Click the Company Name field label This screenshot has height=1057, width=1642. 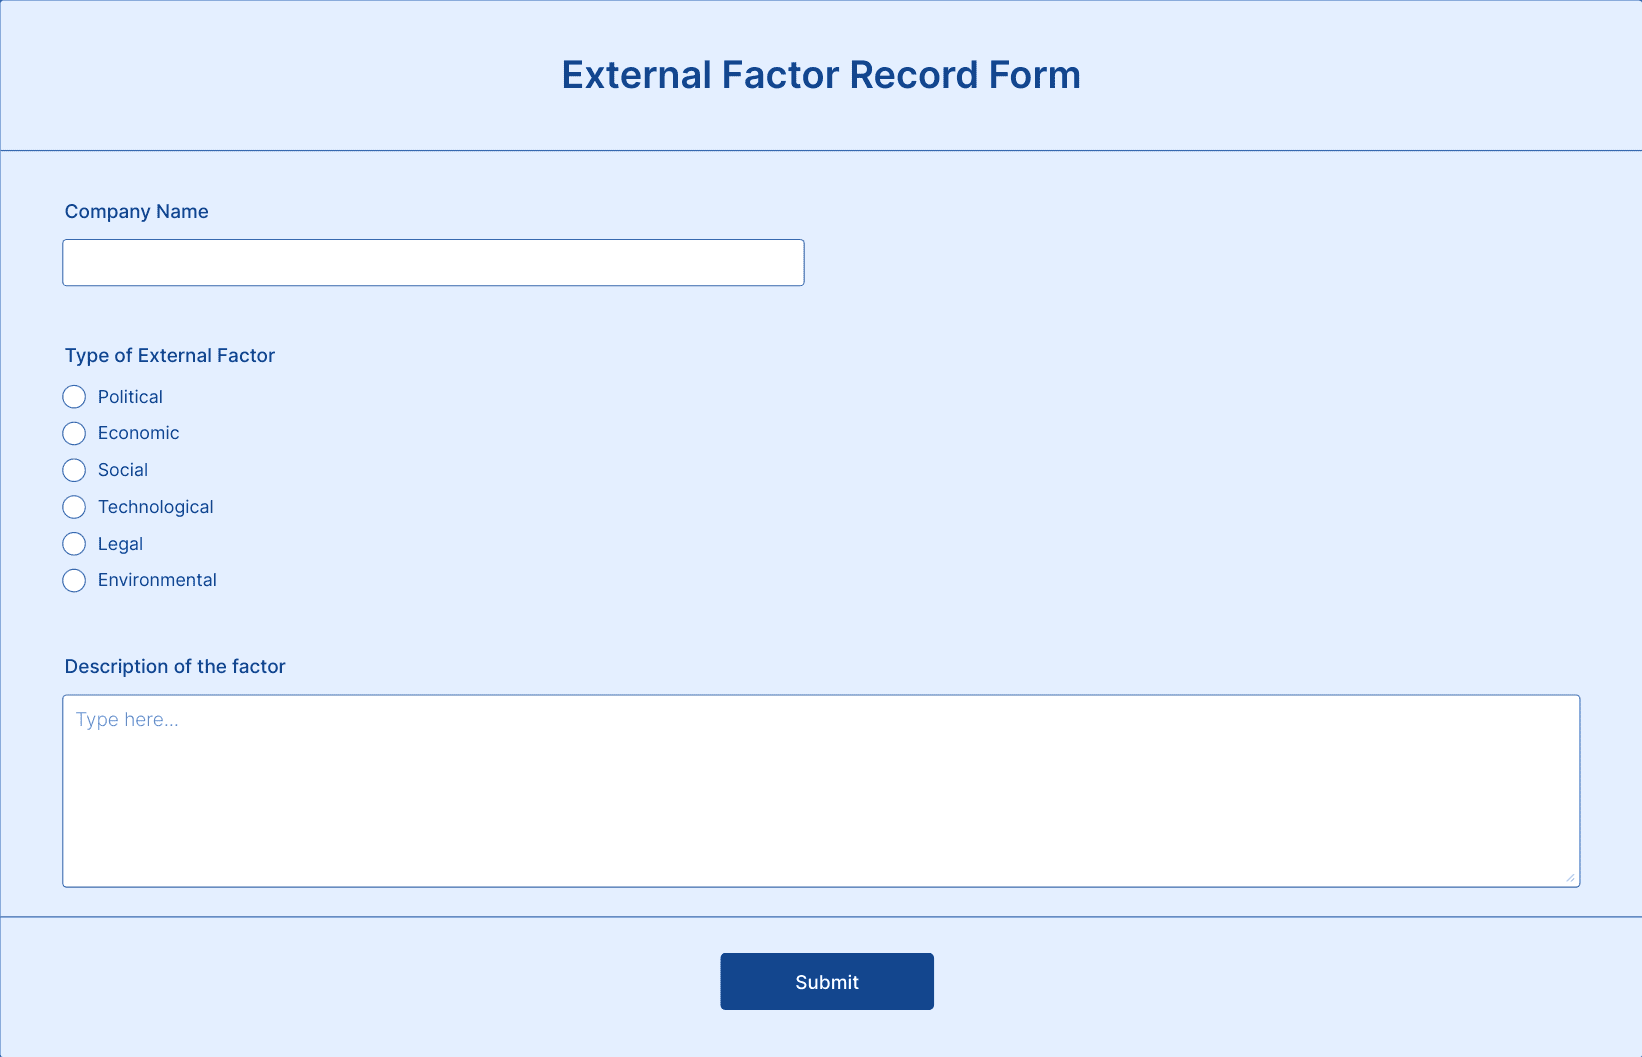[137, 211]
